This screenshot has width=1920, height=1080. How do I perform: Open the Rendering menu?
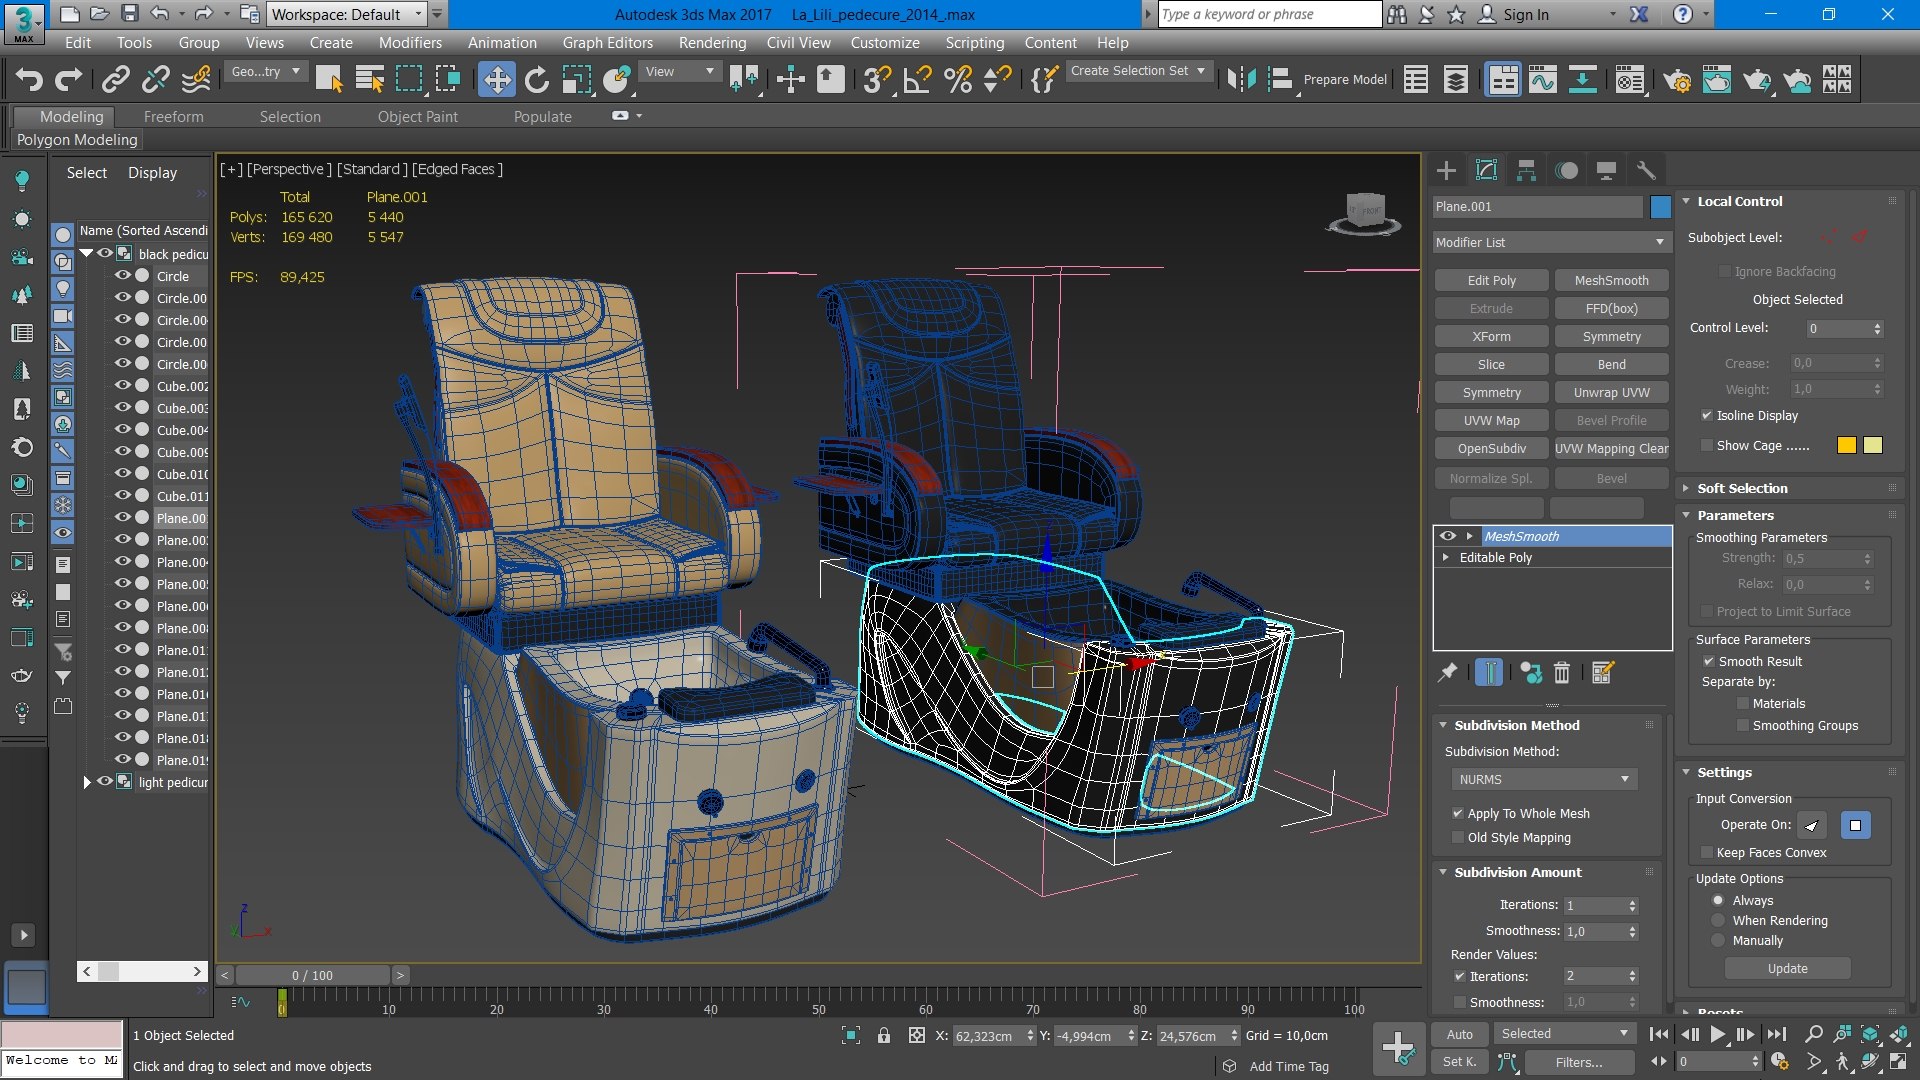pos(712,43)
